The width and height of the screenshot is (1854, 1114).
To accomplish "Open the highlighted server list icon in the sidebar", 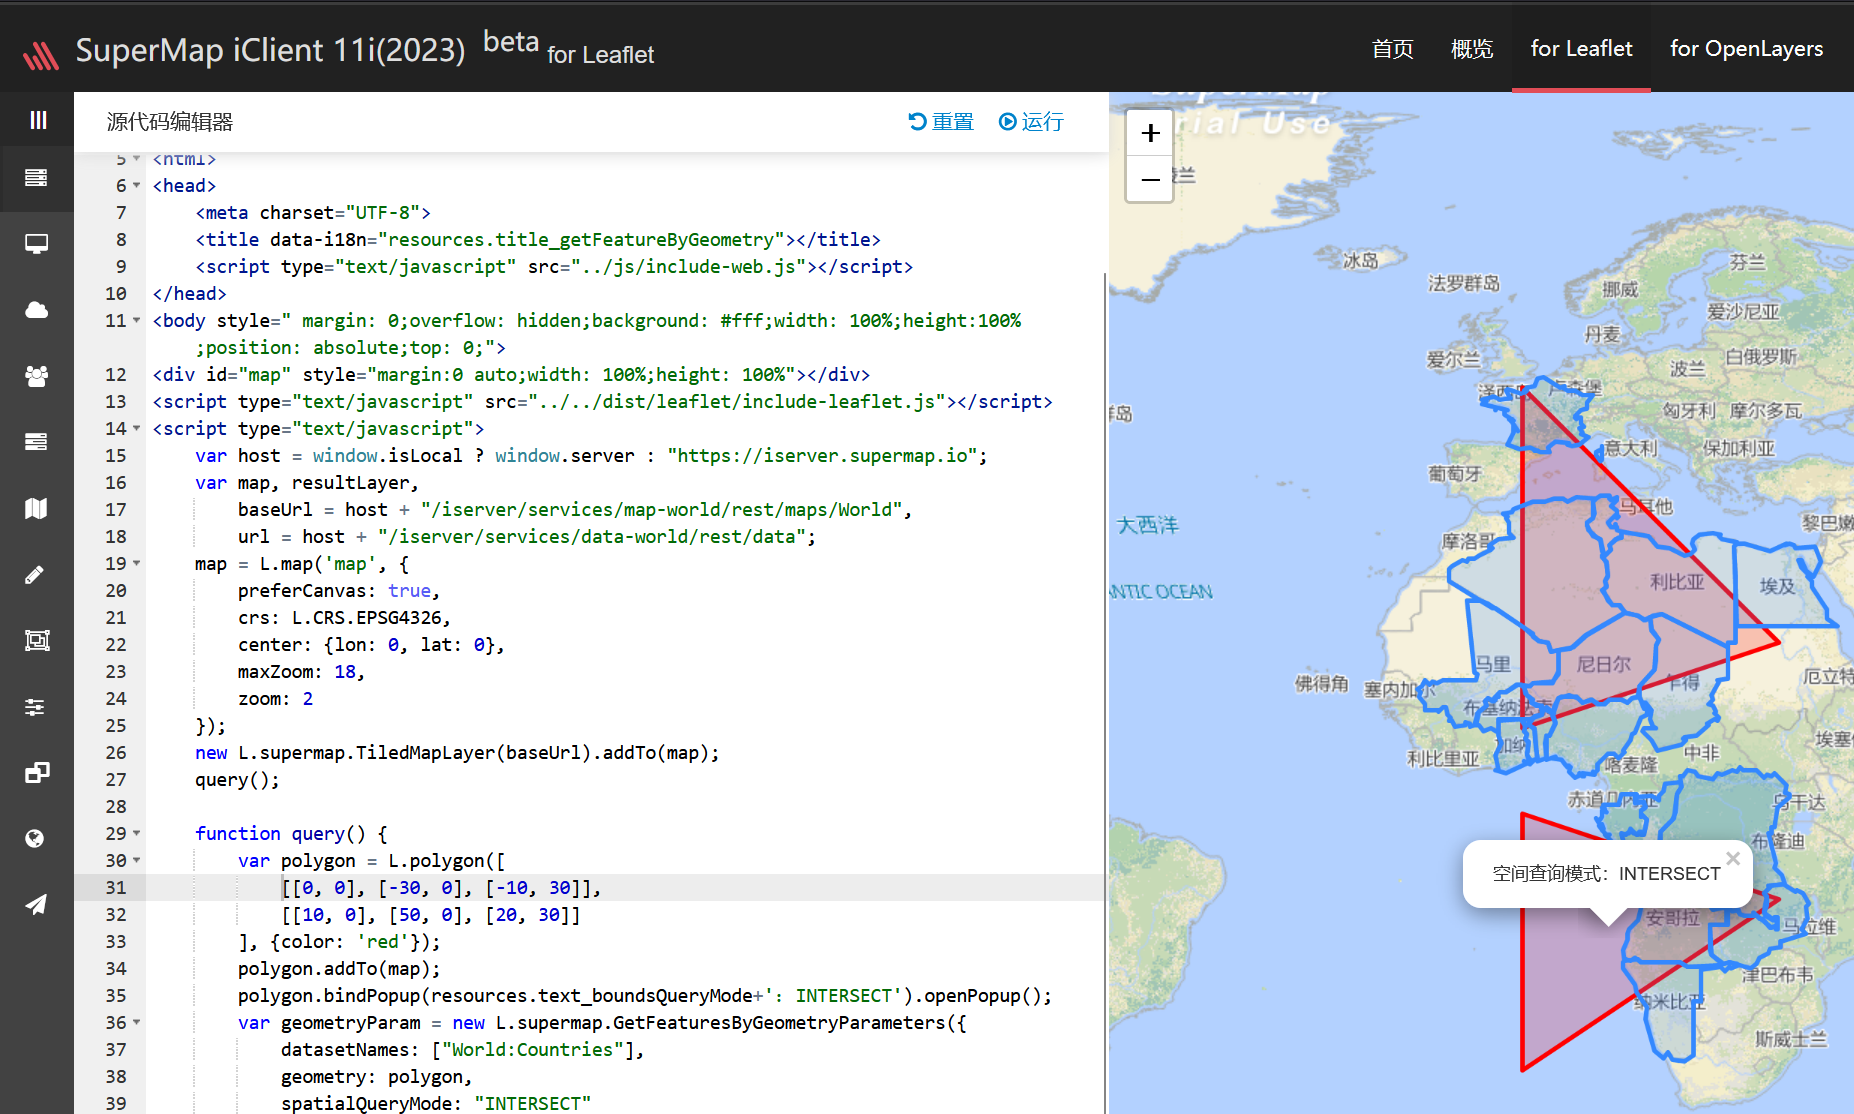I will (x=36, y=178).
